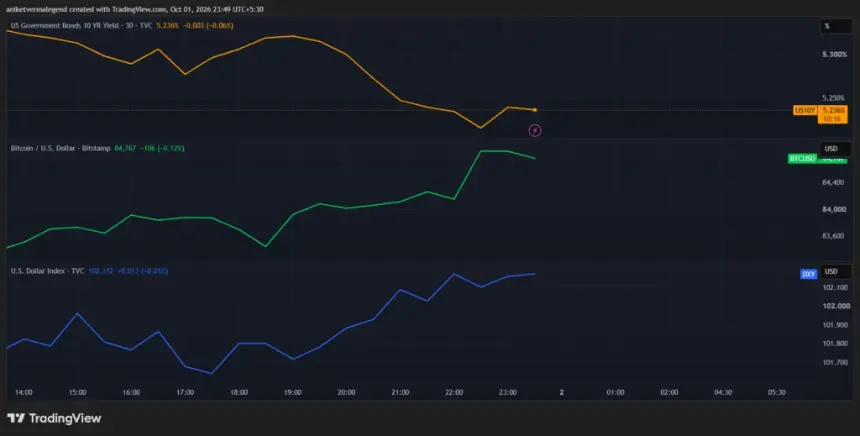Click the 101.800 label on Dollar Index axis
Image resolution: width=860 pixels, height=436 pixels.
pyautogui.click(x=835, y=343)
